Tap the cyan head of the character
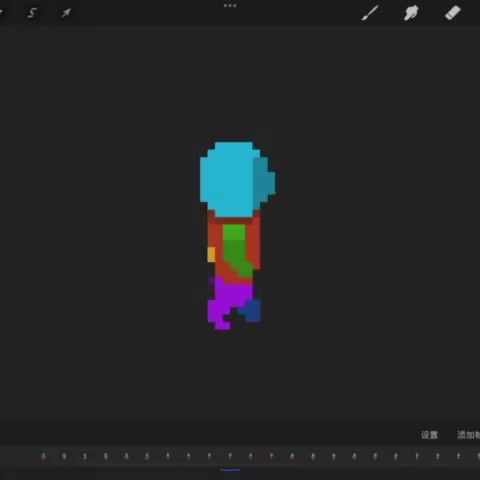The height and width of the screenshot is (480, 480). (x=230, y=178)
